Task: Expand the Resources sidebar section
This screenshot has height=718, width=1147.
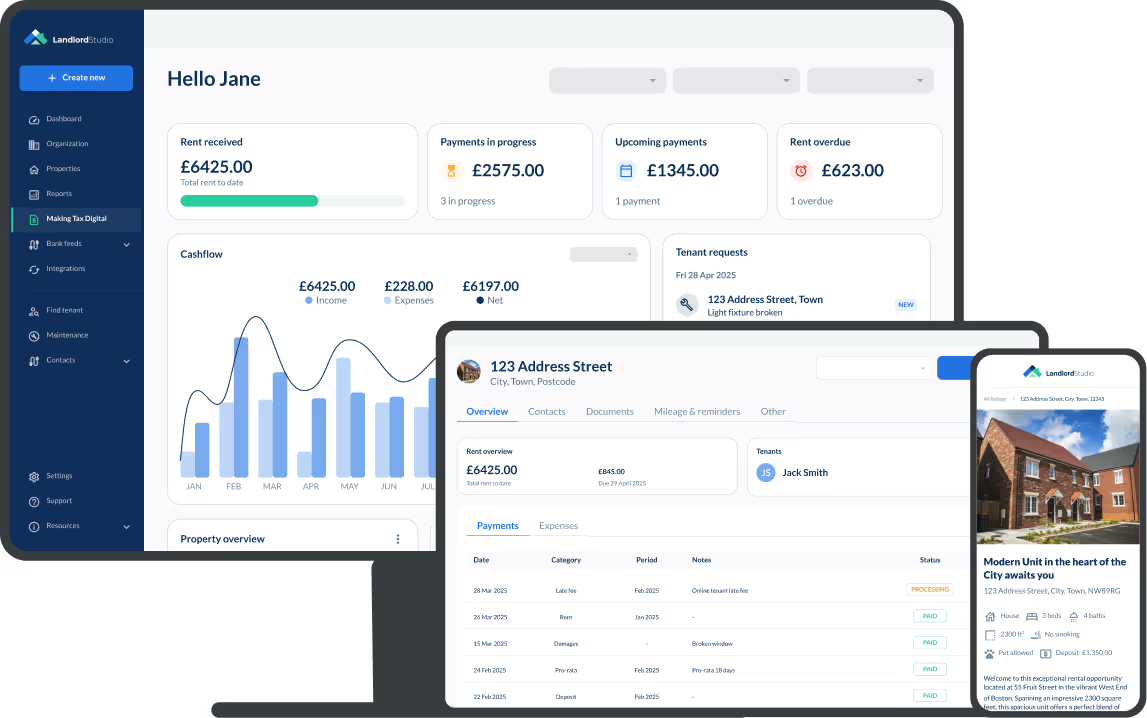Action: 127,526
